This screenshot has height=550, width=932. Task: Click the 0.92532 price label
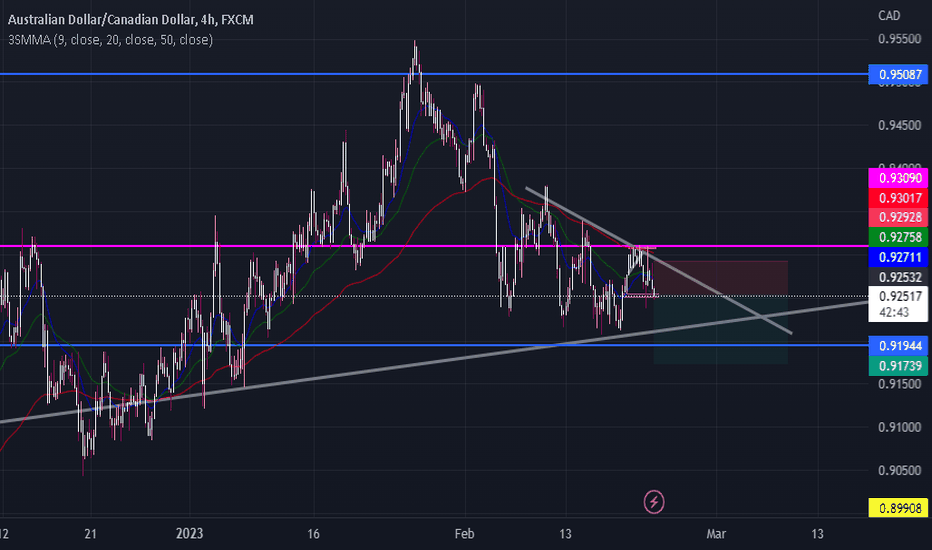coord(898,277)
